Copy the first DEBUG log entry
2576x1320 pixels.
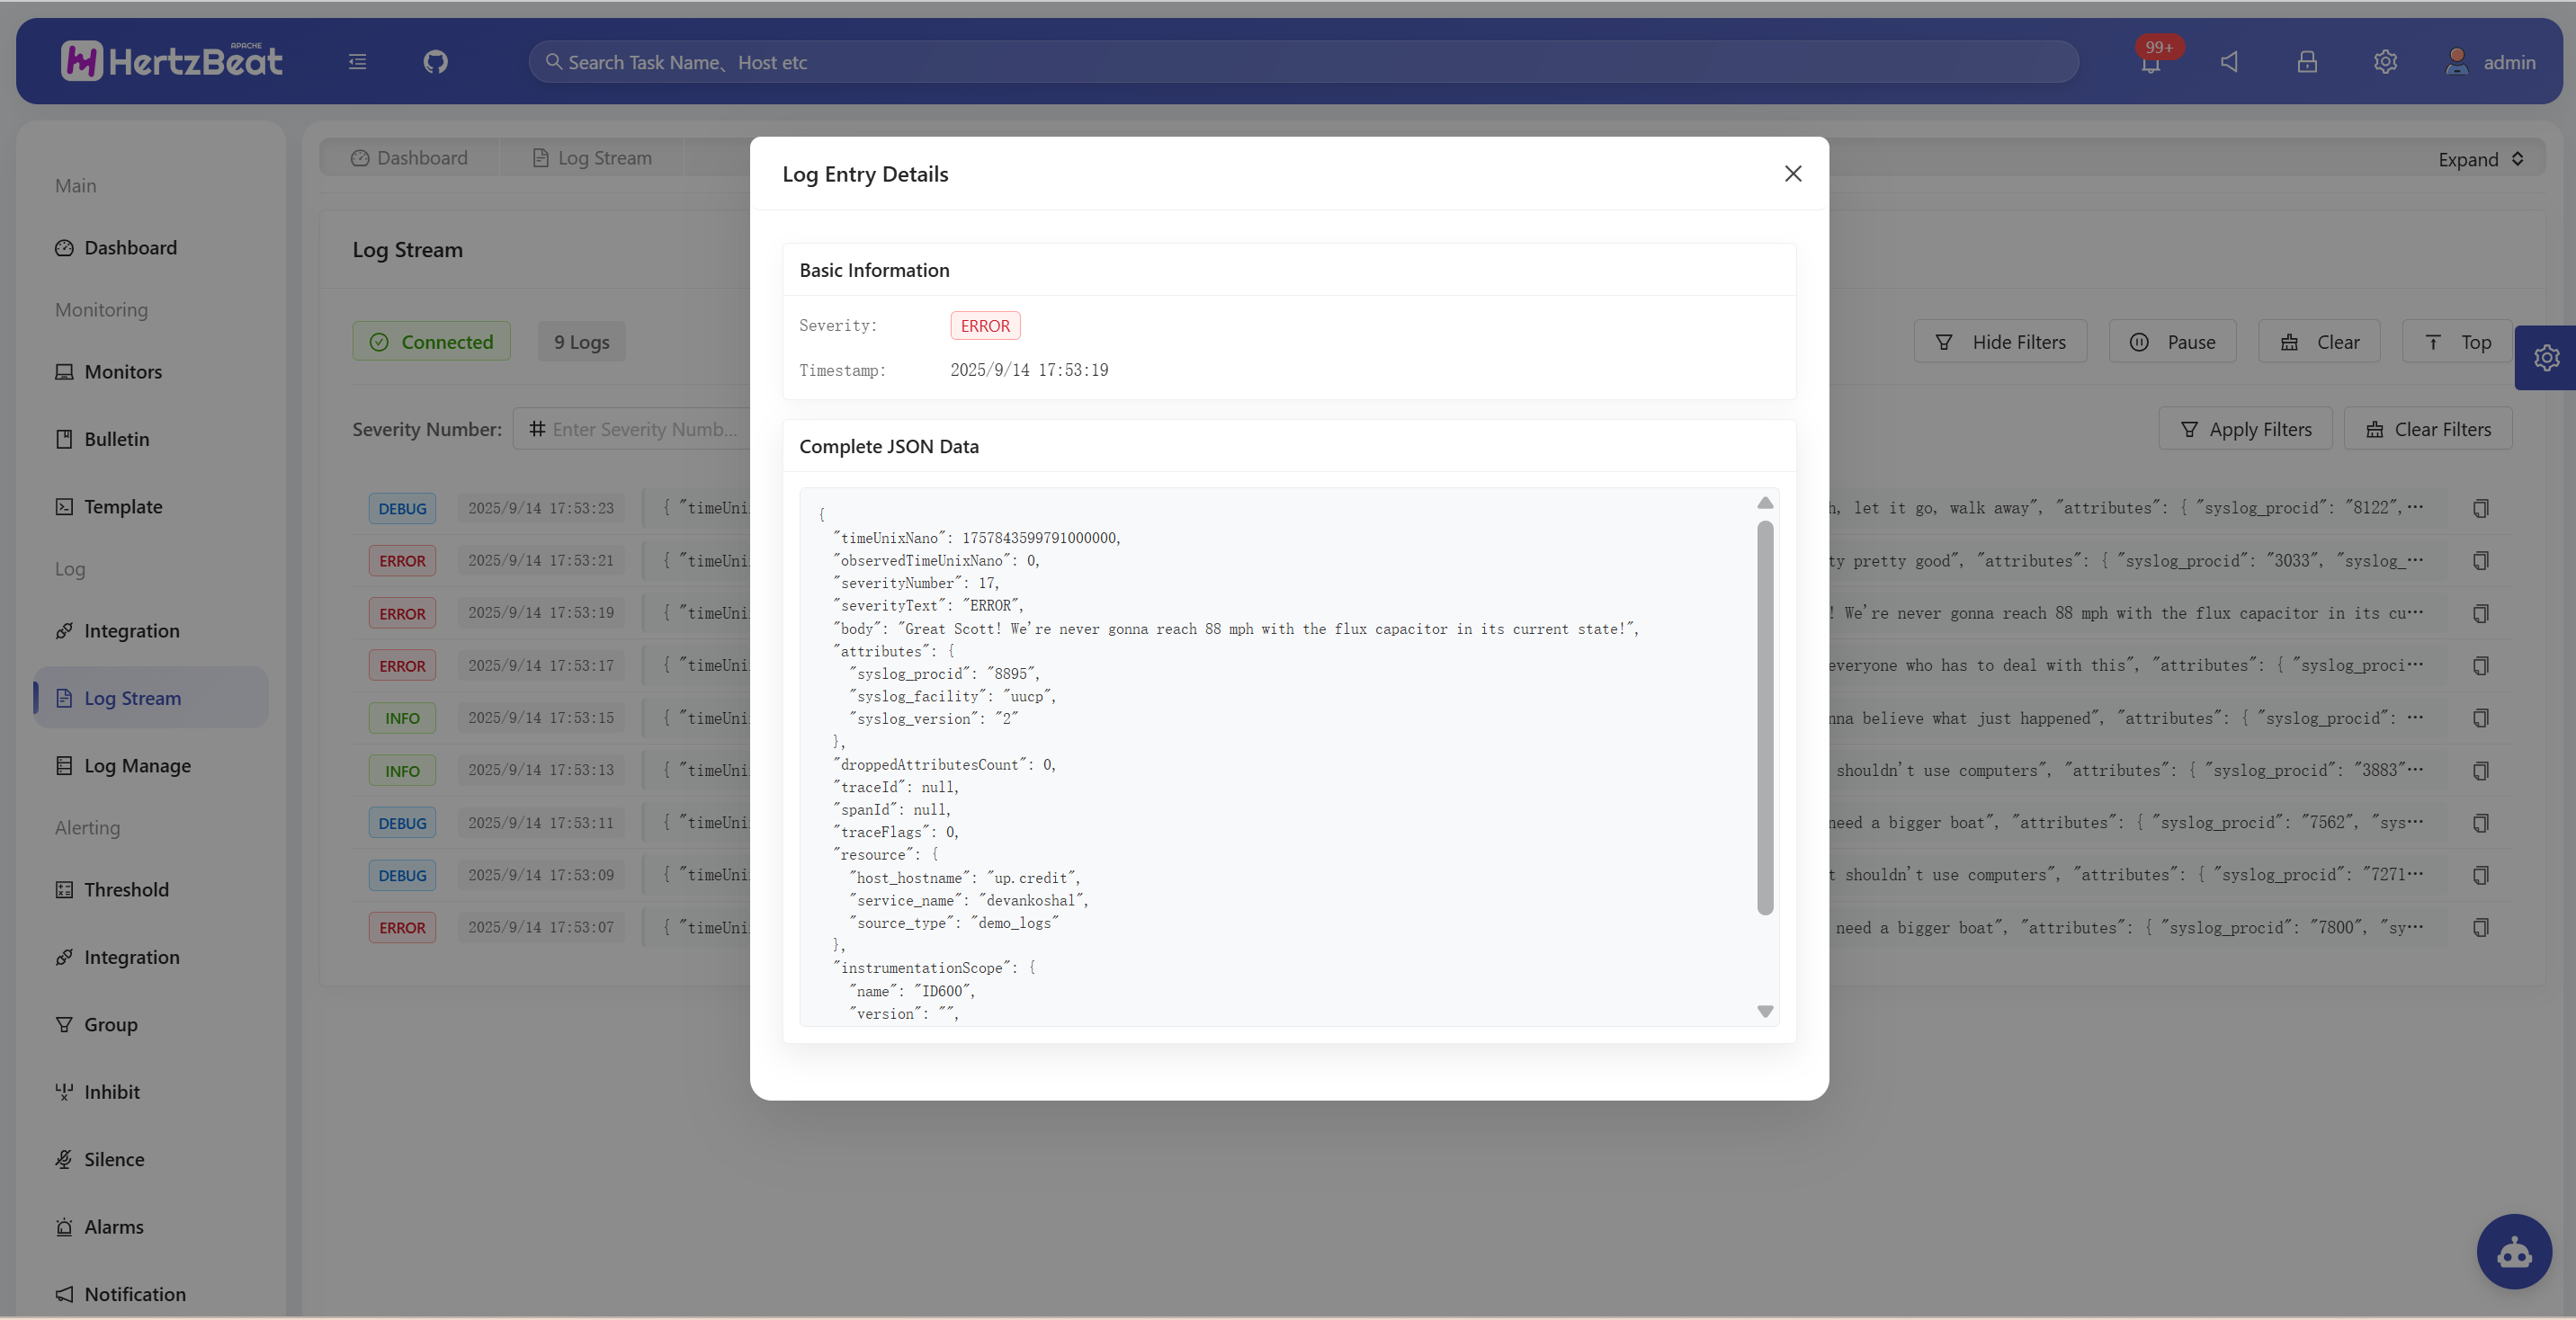(x=2481, y=508)
